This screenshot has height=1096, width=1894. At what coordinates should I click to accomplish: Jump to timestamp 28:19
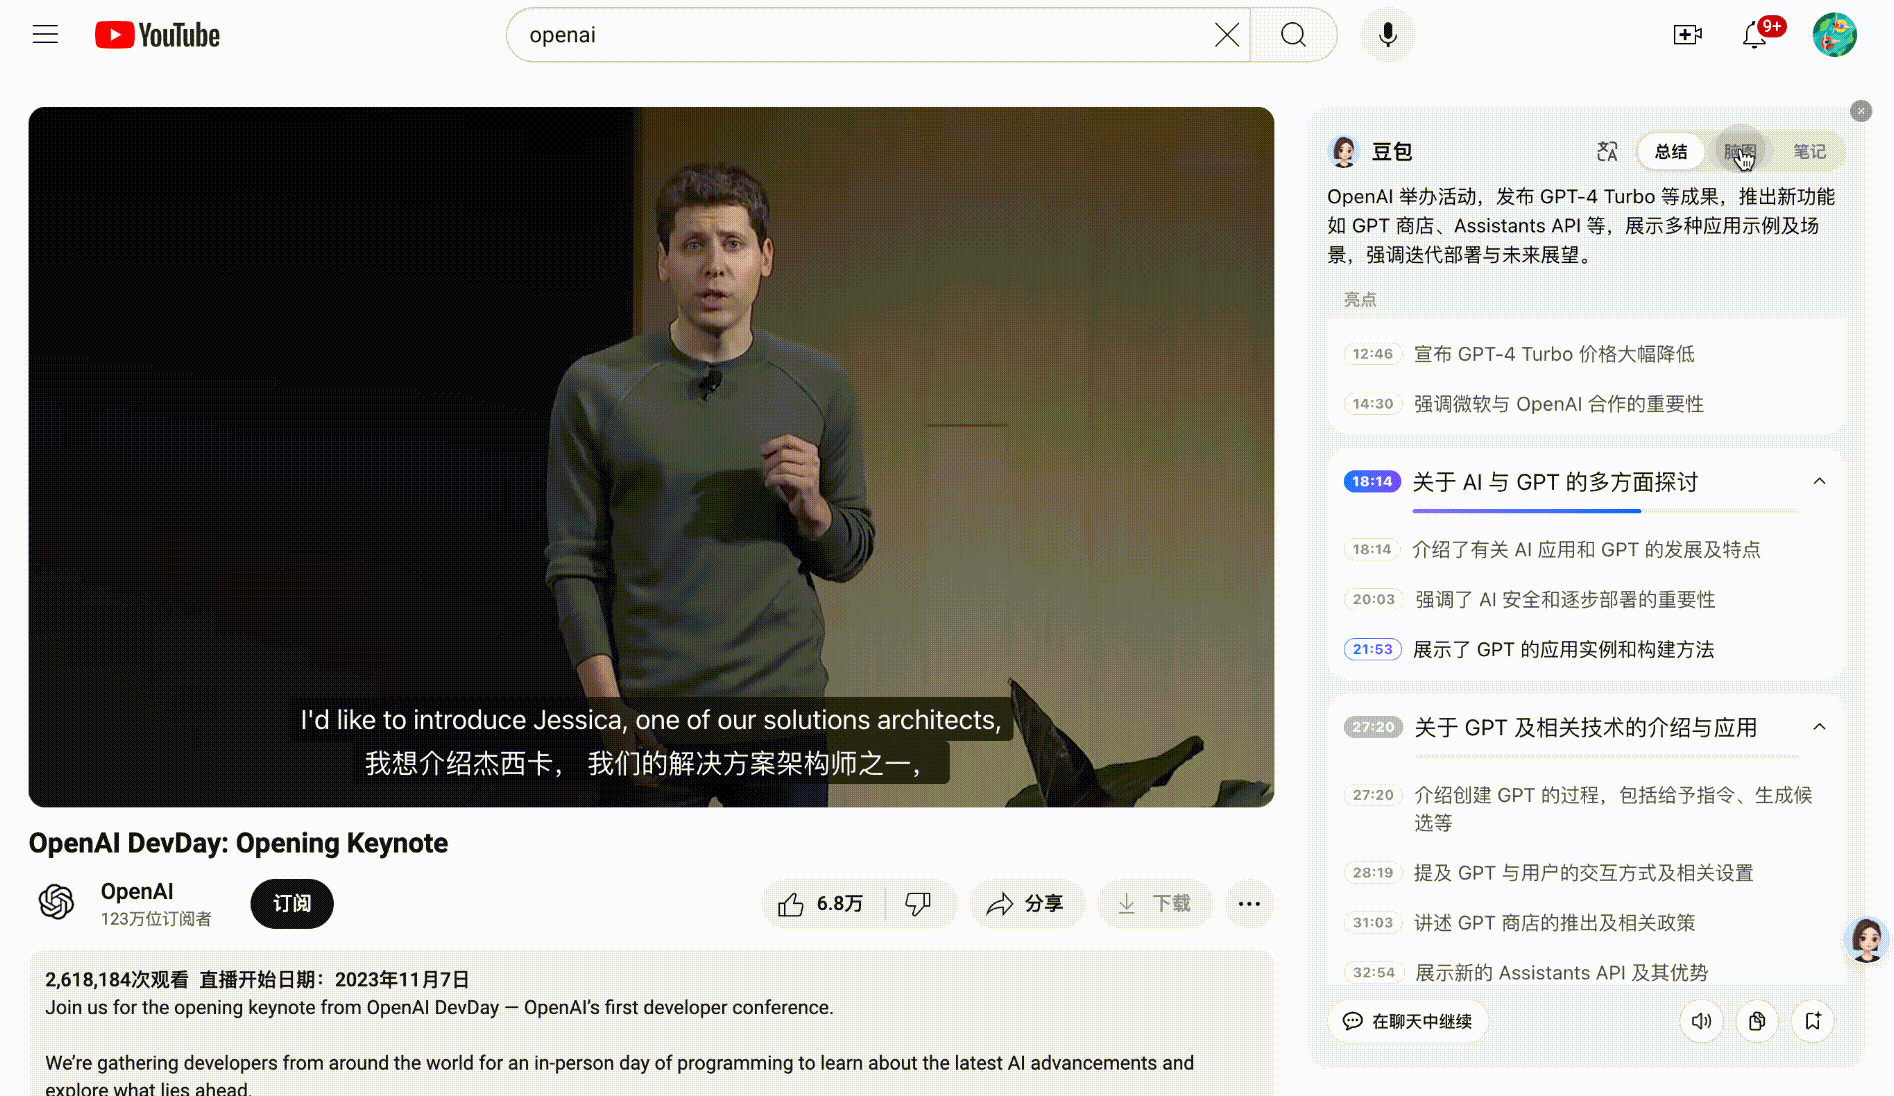coord(1372,873)
